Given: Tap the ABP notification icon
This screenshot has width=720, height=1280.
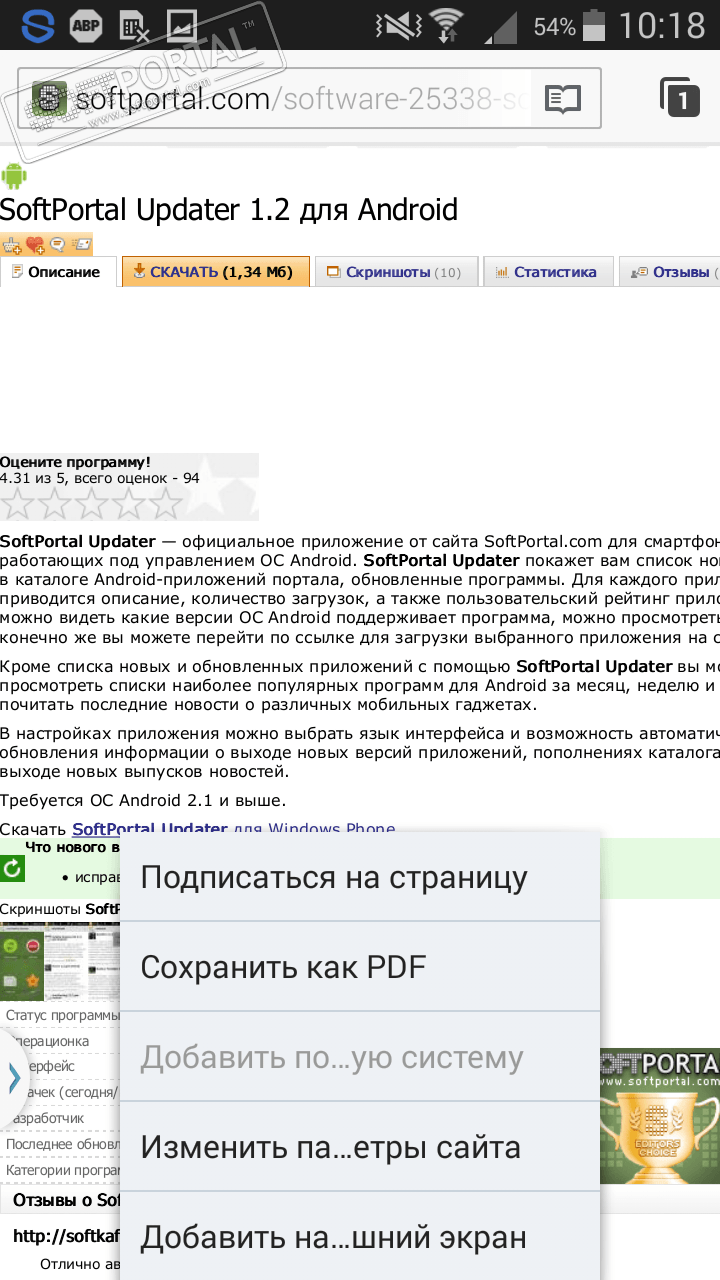Looking at the screenshot, I should 86,25.
